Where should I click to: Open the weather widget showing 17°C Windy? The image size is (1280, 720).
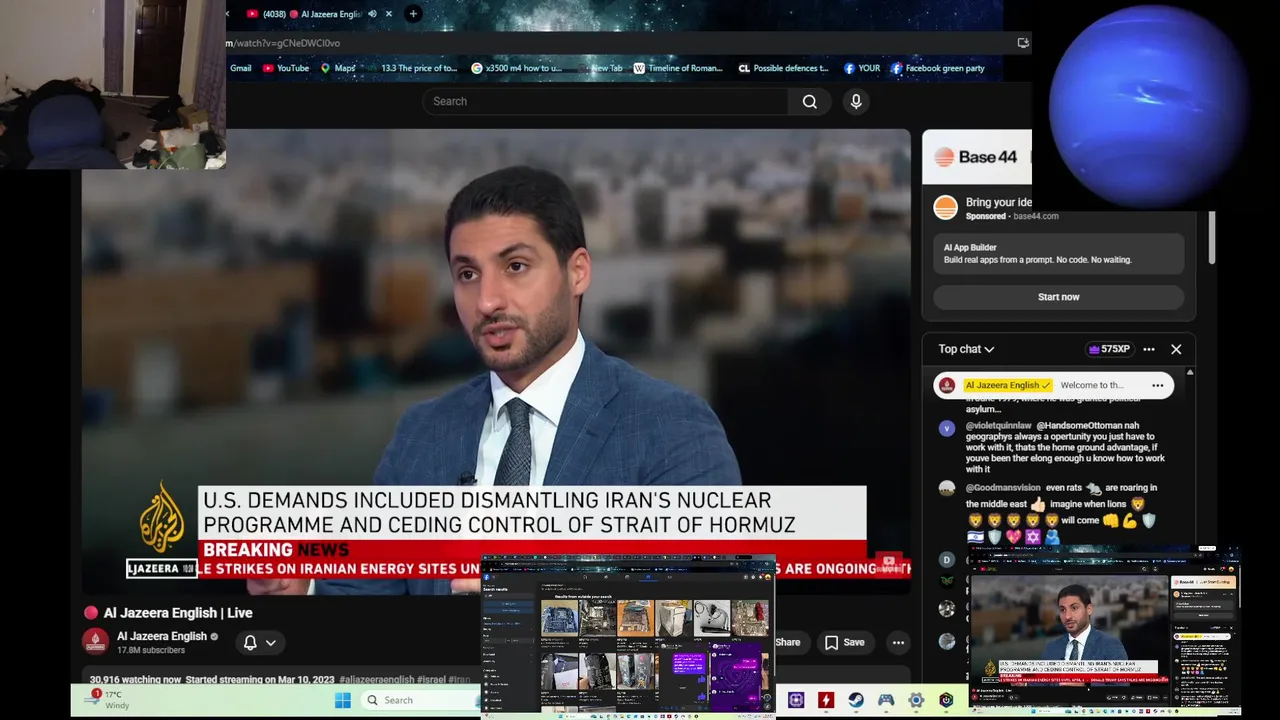[x=108, y=699]
